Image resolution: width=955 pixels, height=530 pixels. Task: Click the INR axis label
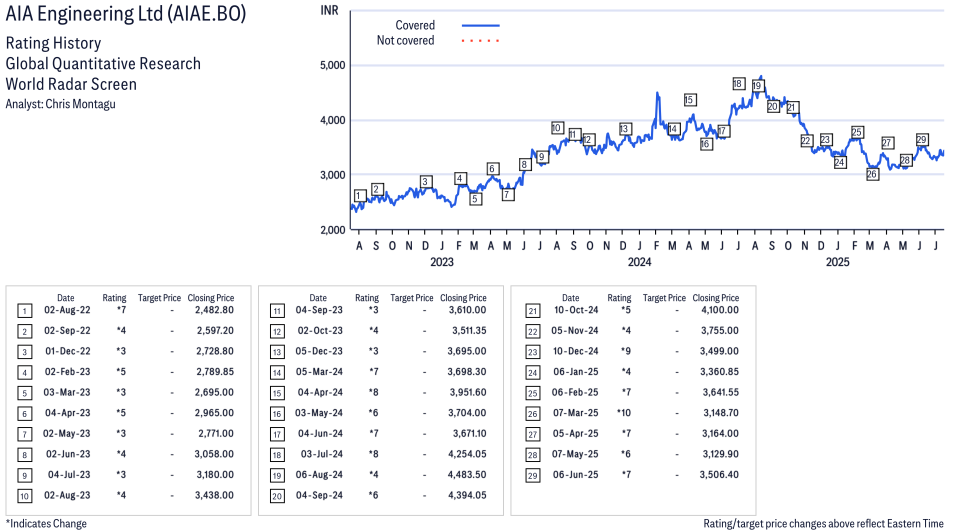point(329,10)
